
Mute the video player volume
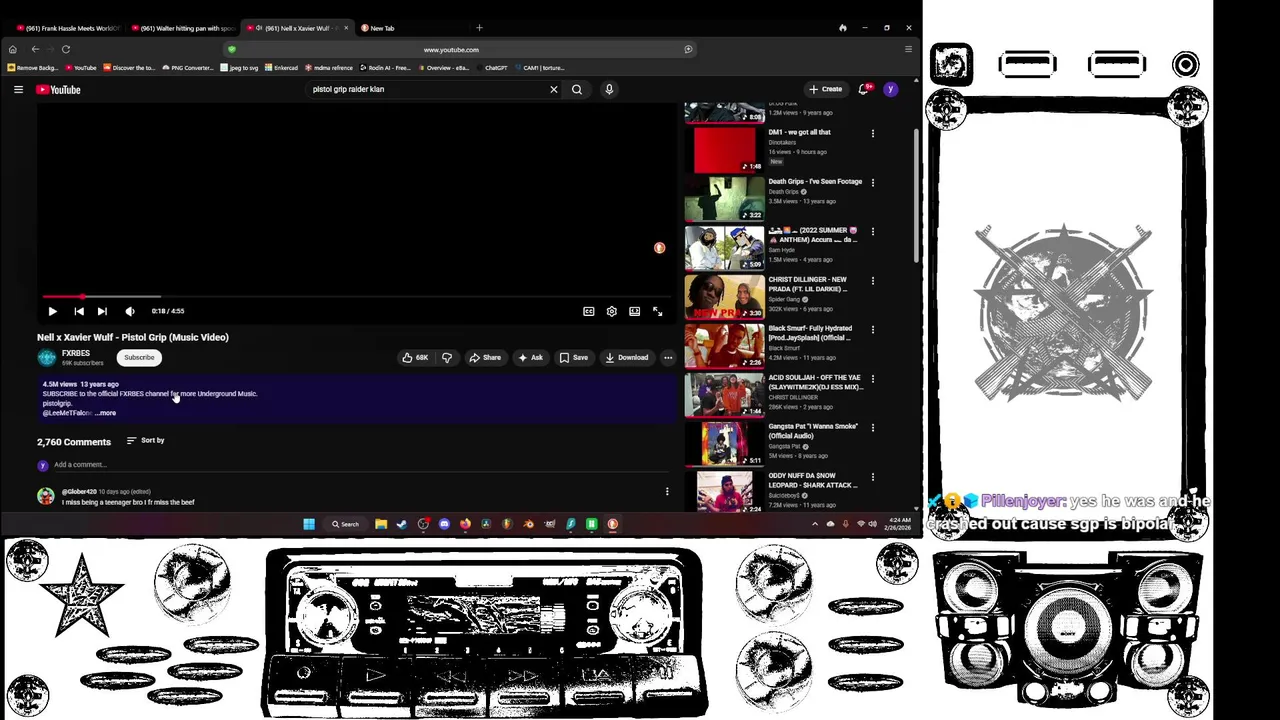129,311
